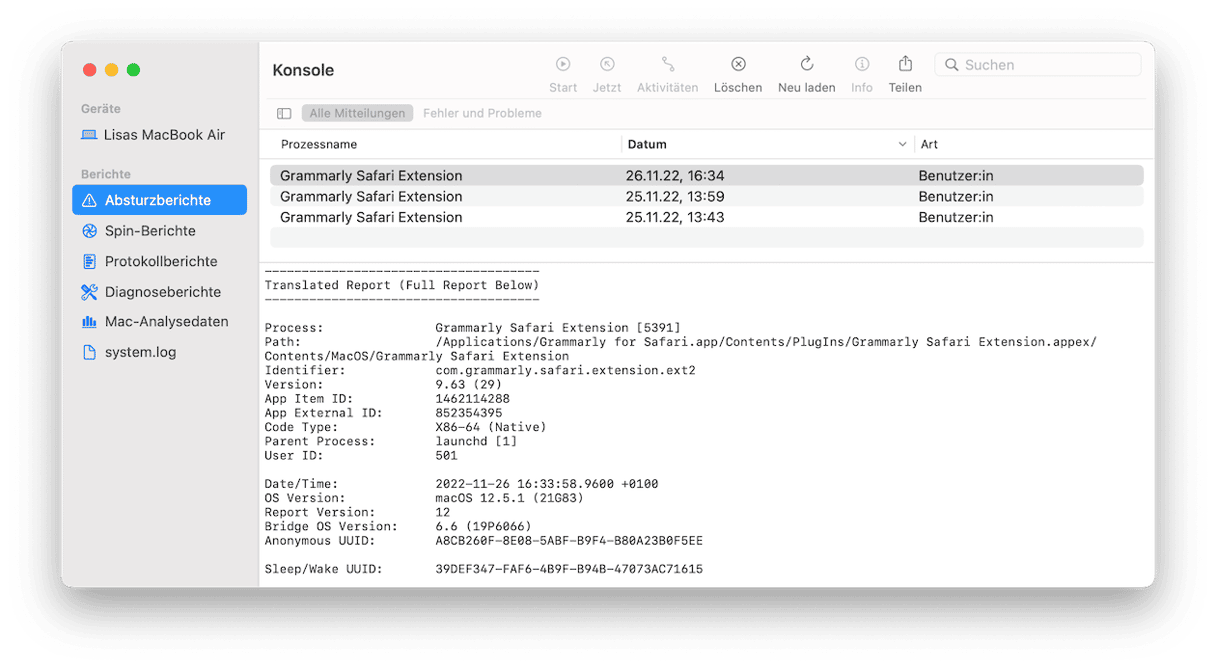Click the OS Version macOS 12.5.1 value

tap(509, 498)
